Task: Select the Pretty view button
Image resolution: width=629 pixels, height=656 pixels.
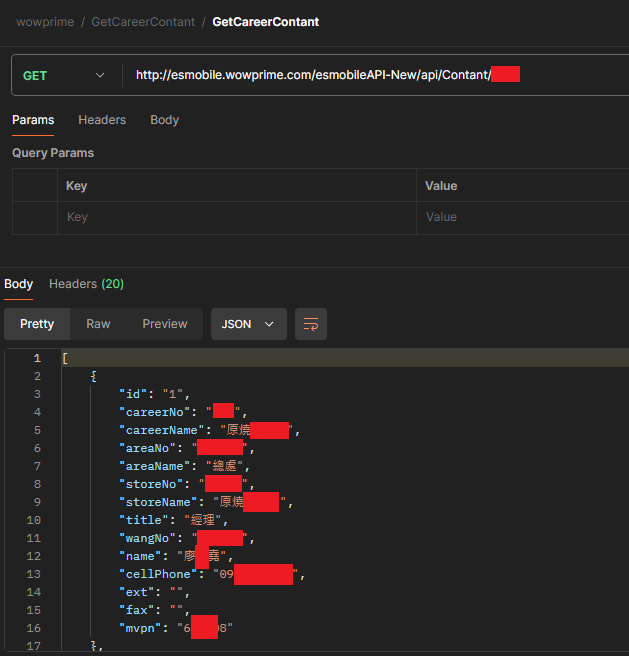Action: pyautogui.click(x=37, y=324)
